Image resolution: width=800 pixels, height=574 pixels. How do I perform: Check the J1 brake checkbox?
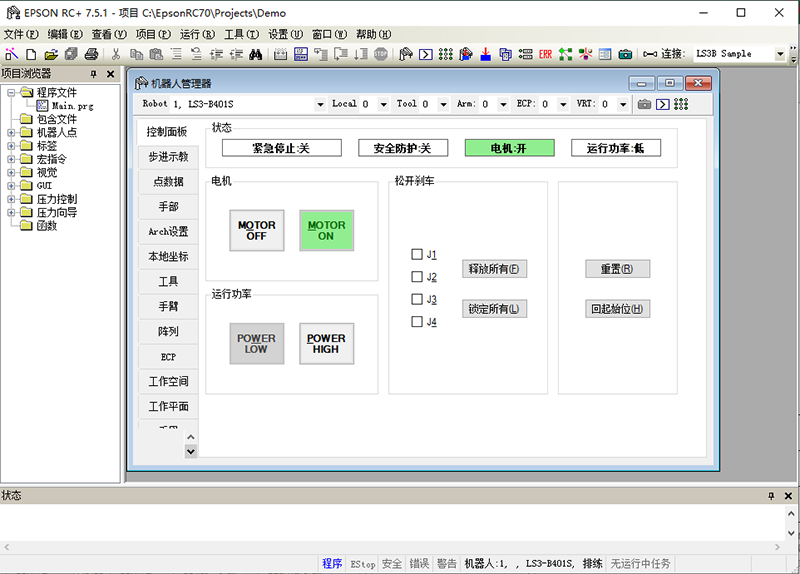[417, 254]
